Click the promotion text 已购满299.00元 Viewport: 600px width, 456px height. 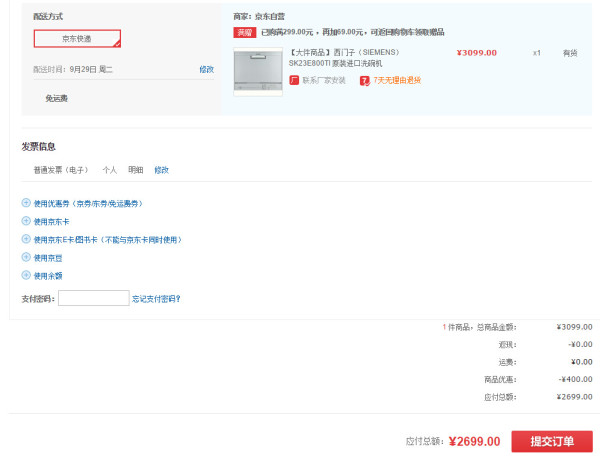coord(287,32)
